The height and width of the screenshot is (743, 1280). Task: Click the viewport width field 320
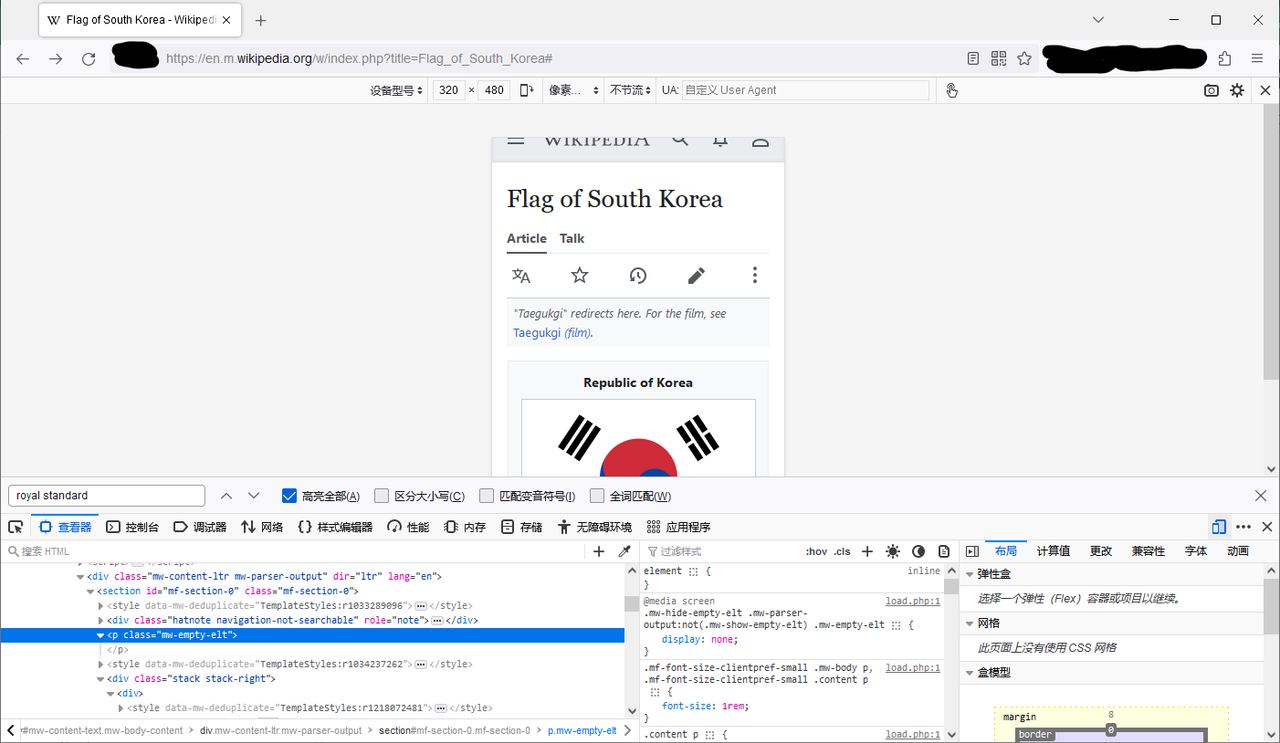click(449, 90)
